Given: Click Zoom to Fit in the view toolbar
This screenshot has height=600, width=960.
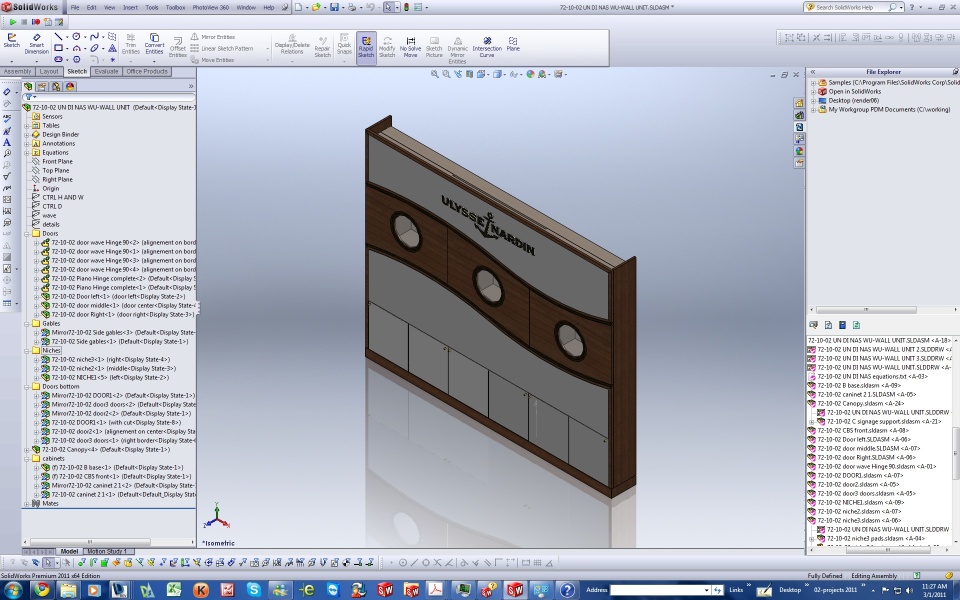Looking at the screenshot, I should 435,74.
